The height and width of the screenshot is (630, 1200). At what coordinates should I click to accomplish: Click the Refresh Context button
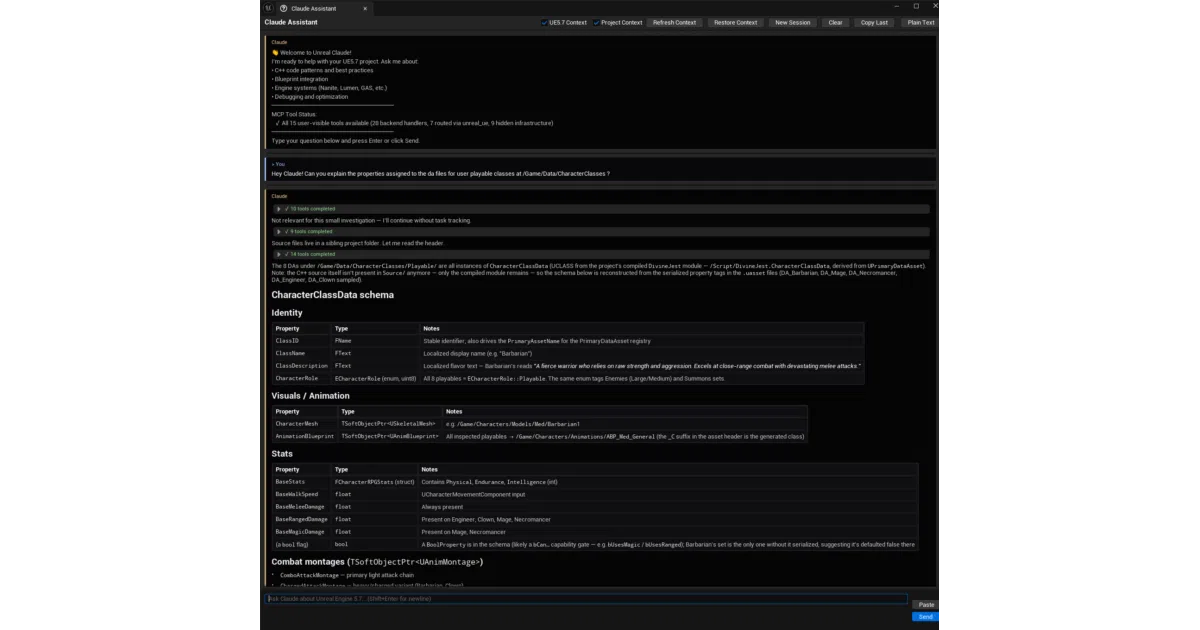click(675, 22)
